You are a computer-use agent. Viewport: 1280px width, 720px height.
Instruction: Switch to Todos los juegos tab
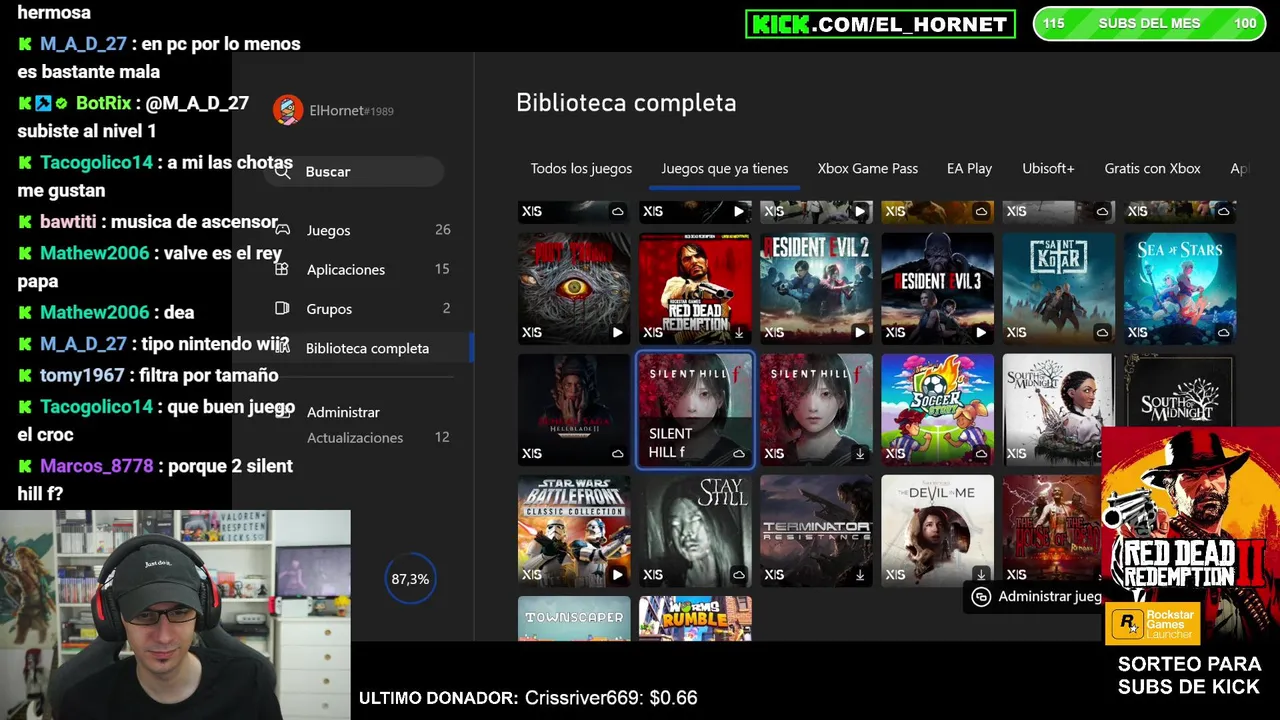pyautogui.click(x=581, y=168)
